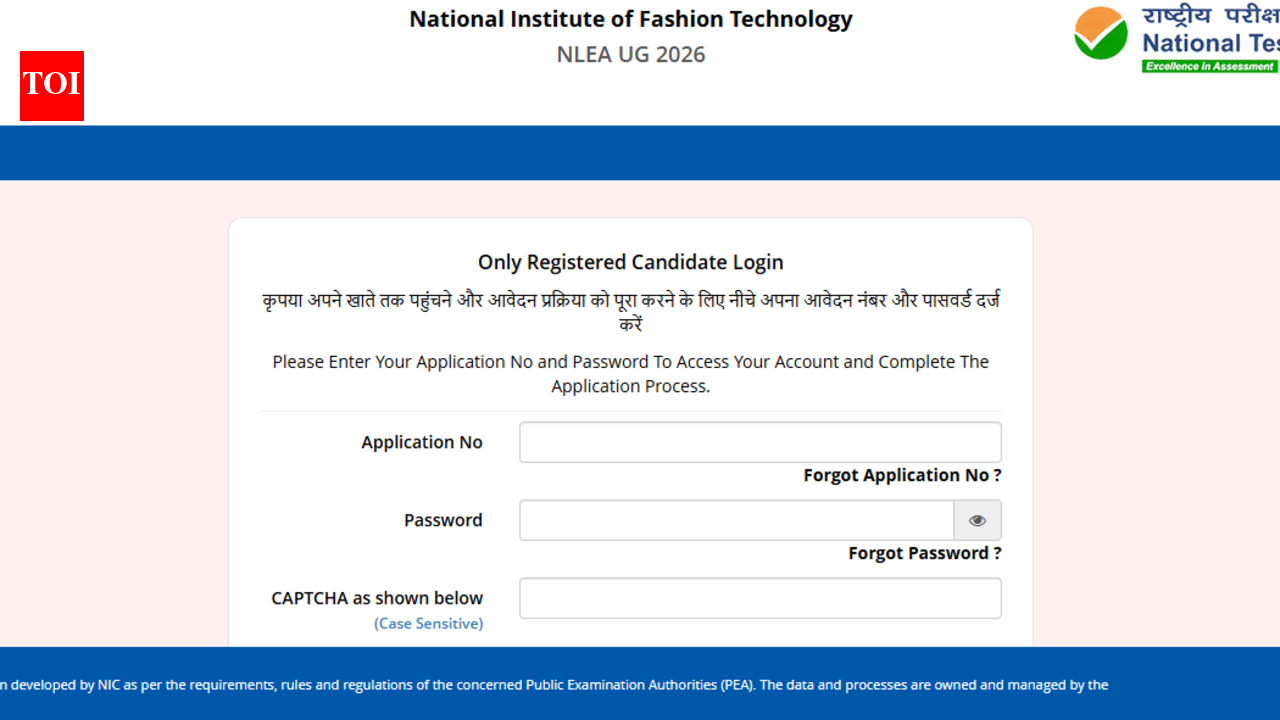The height and width of the screenshot is (720, 1280).
Task: Click the Application No input field
Action: [x=760, y=442]
